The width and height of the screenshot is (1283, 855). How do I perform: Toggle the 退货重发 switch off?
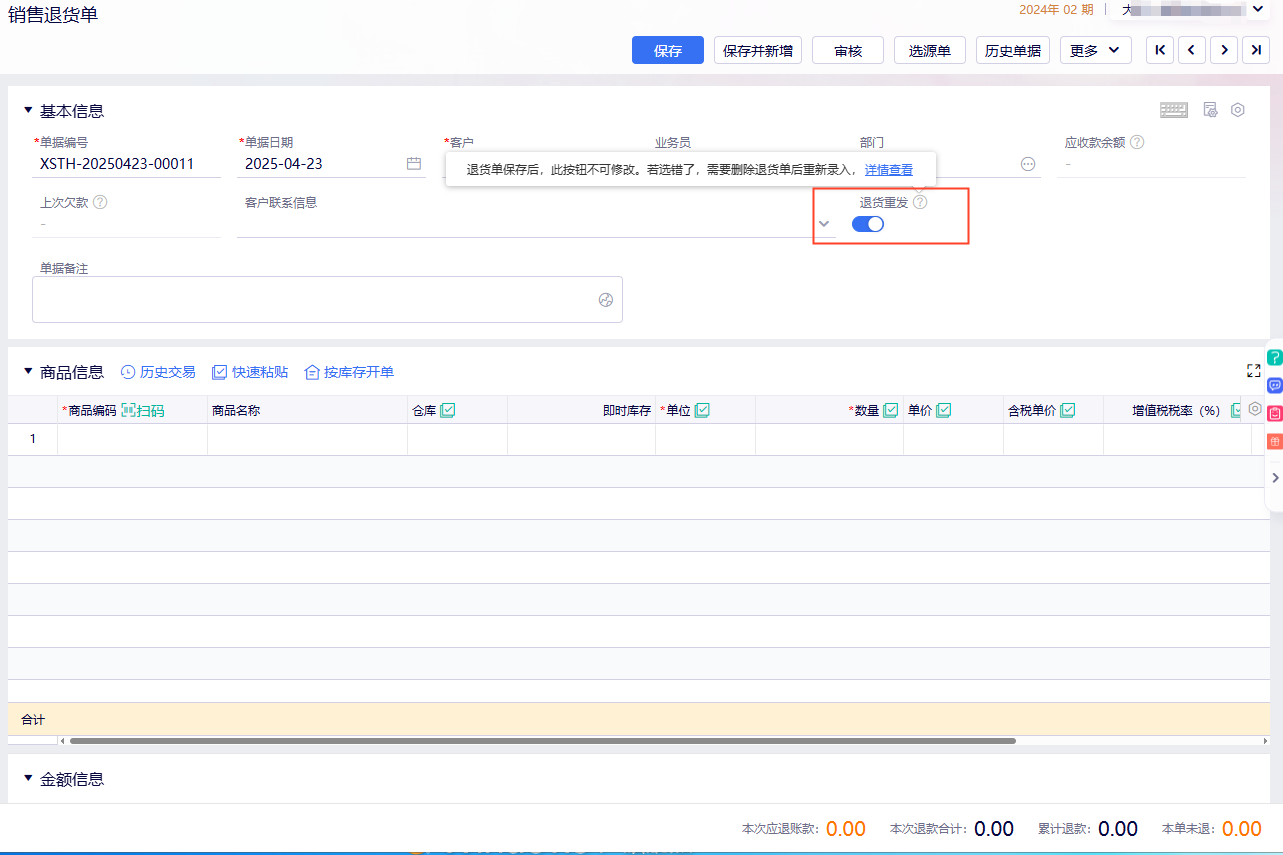(x=868, y=224)
